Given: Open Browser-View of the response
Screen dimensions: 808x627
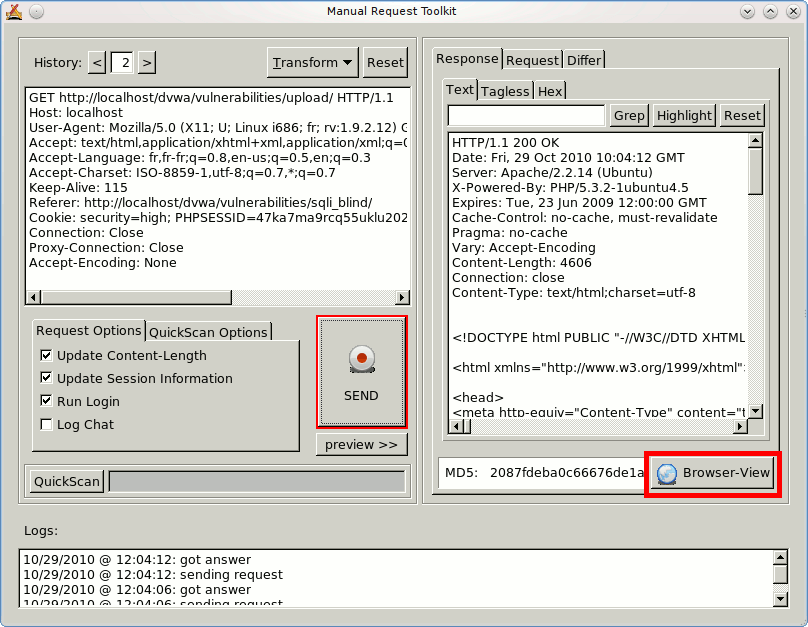Looking at the screenshot, I should tap(713, 473).
